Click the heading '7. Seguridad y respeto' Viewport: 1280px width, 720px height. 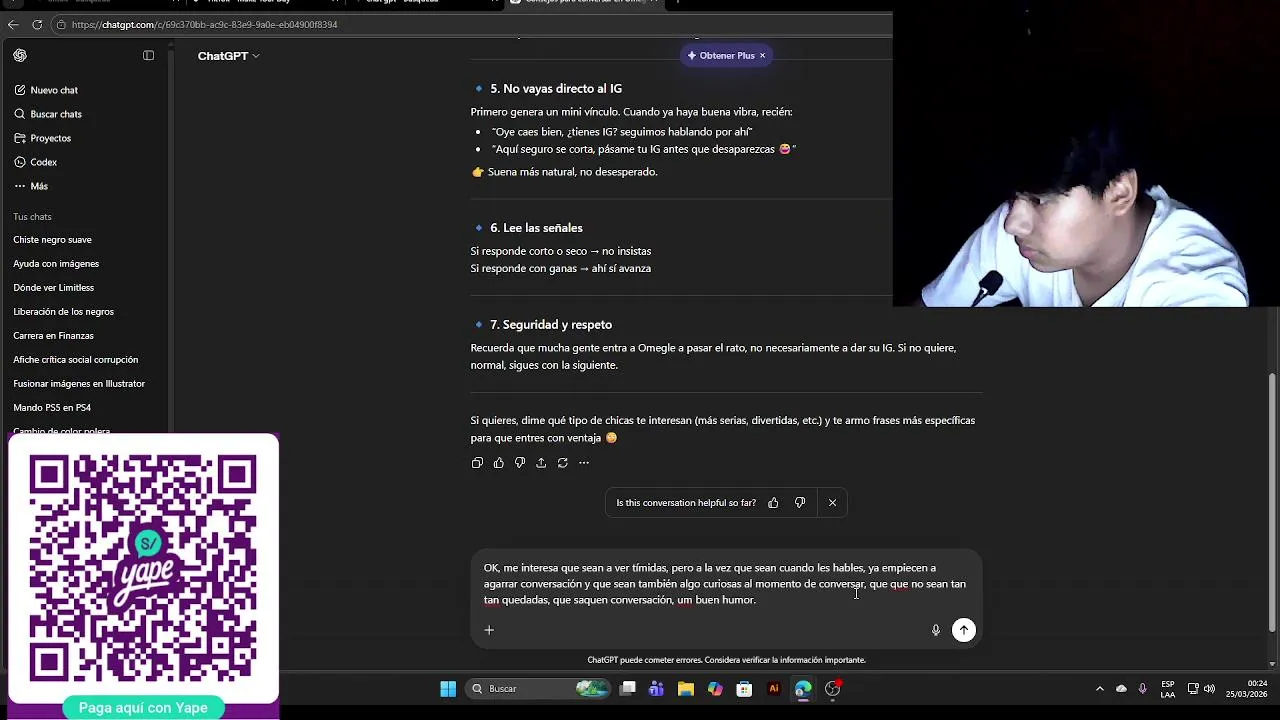click(551, 325)
